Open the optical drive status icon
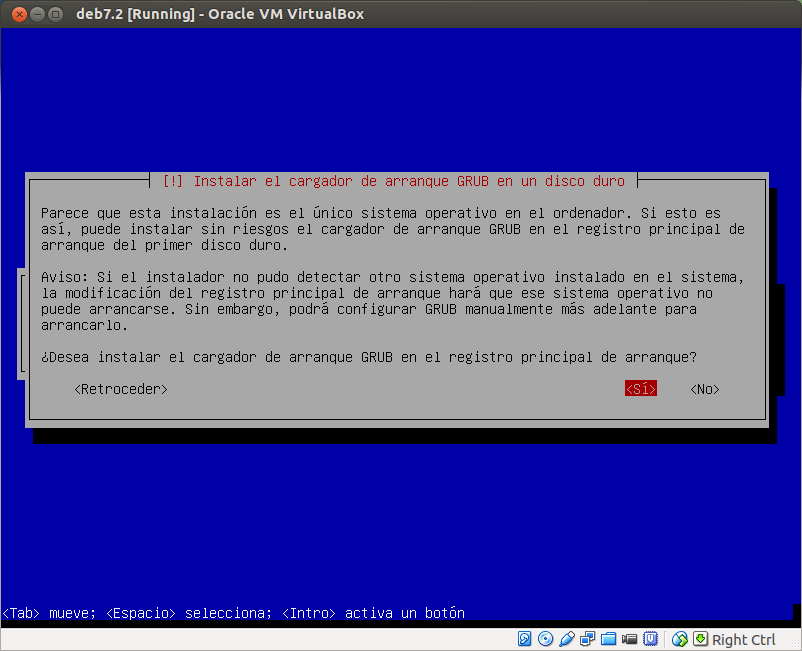 [546, 639]
